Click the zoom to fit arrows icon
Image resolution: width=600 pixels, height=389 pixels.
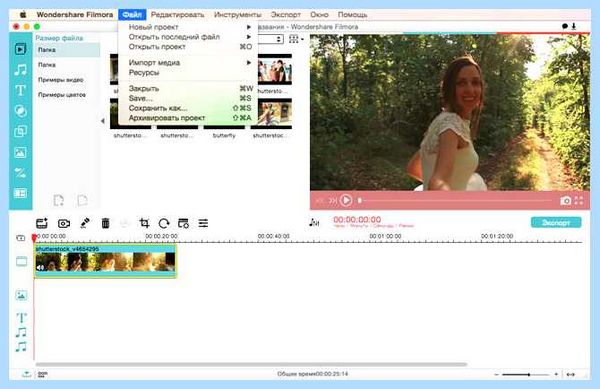(x=571, y=374)
